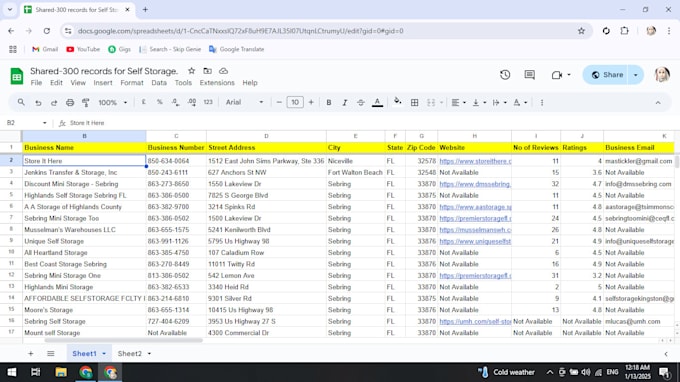Viewport: 680px width, 382px height.
Task: Open the Data menu
Action: [159, 83]
